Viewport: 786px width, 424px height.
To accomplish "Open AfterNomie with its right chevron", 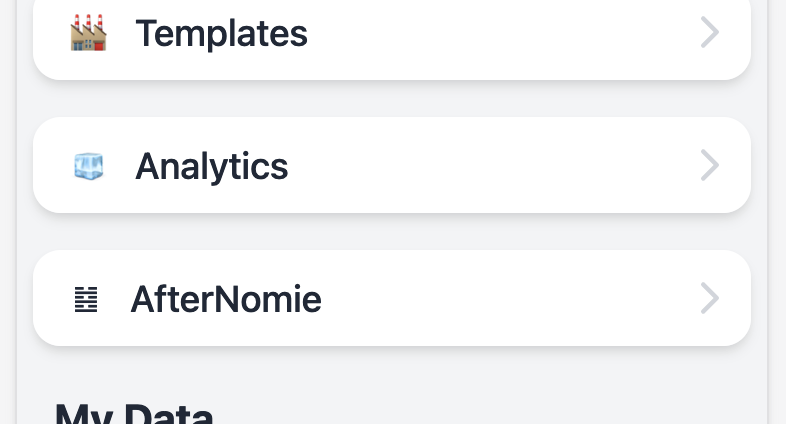I will [710, 298].
